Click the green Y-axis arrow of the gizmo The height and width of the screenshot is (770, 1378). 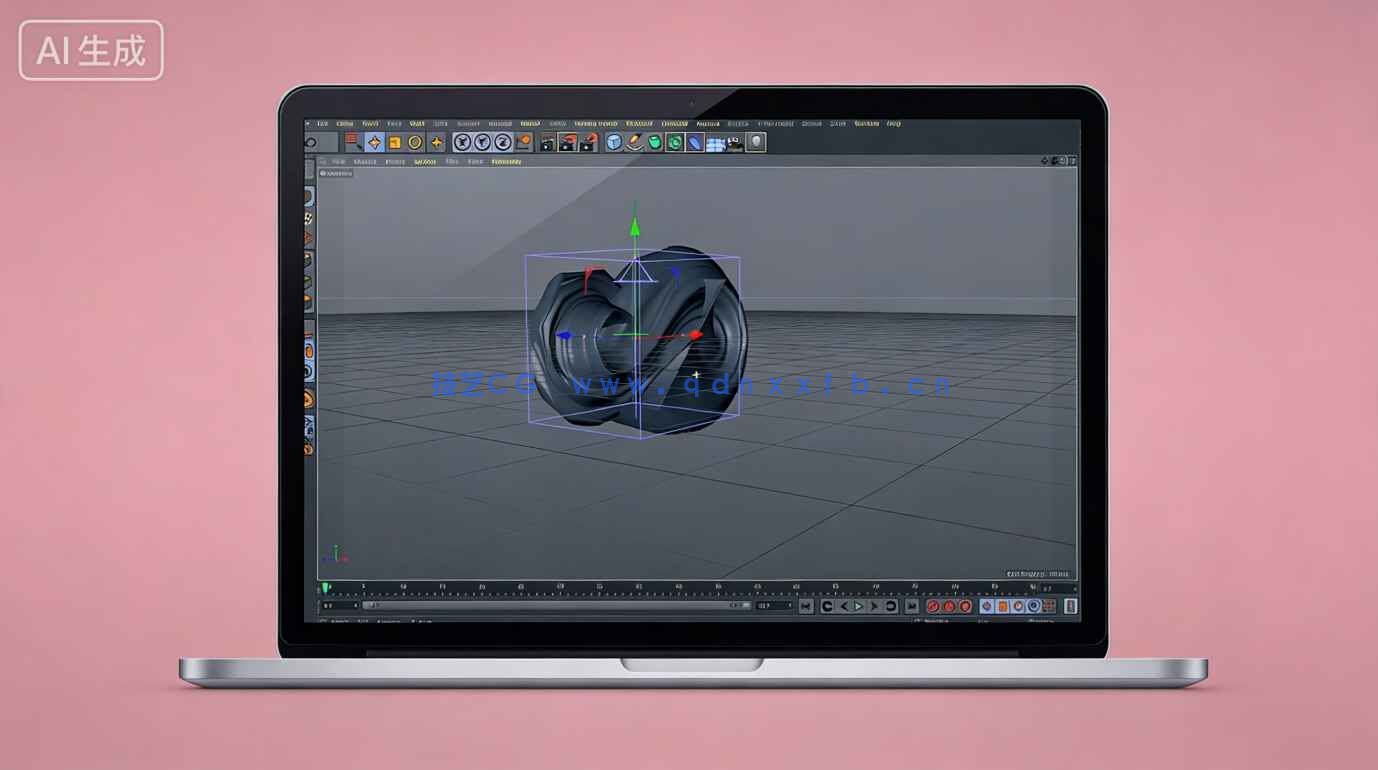tap(634, 226)
